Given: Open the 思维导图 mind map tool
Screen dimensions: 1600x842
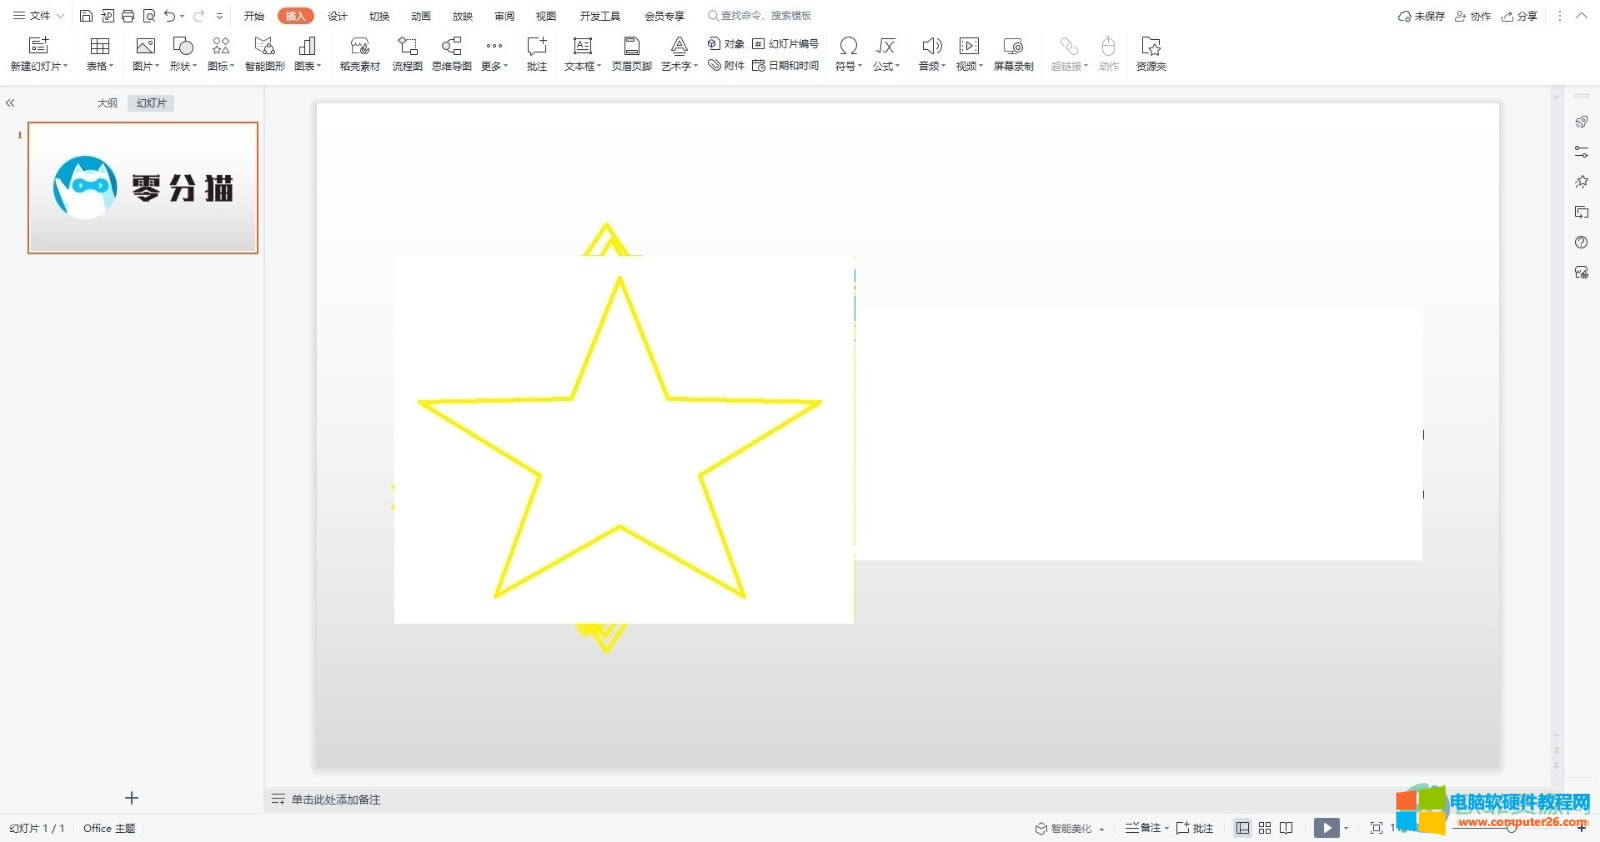Looking at the screenshot, I should tap(451, 53).
